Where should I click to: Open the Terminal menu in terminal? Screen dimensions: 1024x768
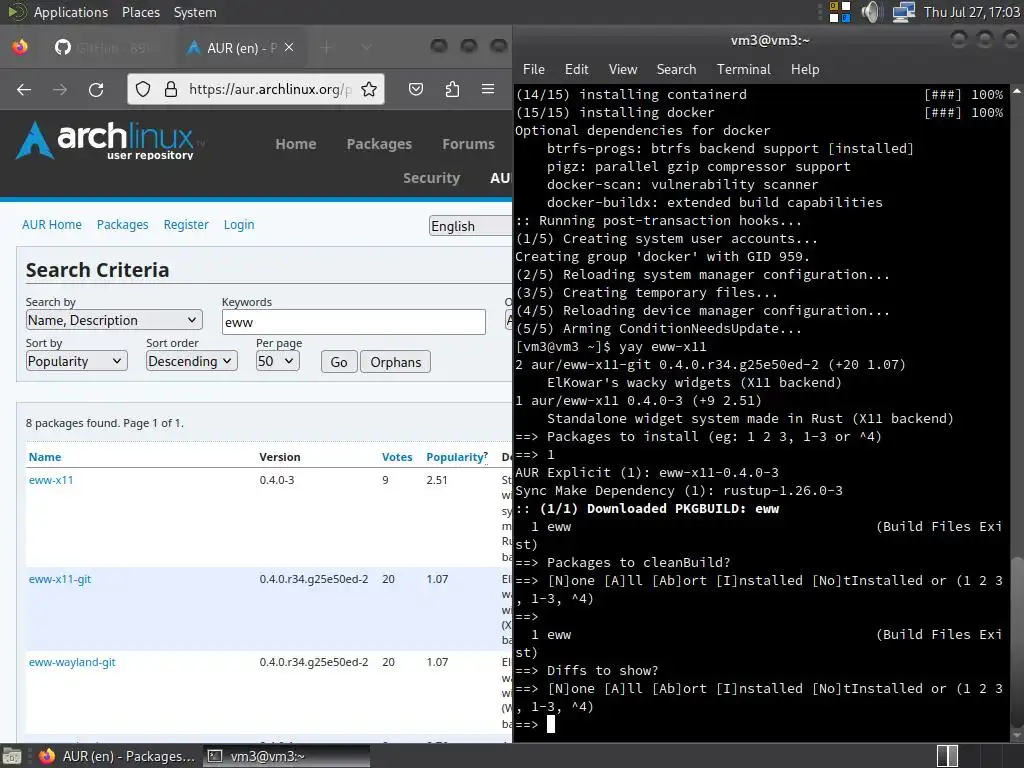pyautogui.click(x=743, y=69)
